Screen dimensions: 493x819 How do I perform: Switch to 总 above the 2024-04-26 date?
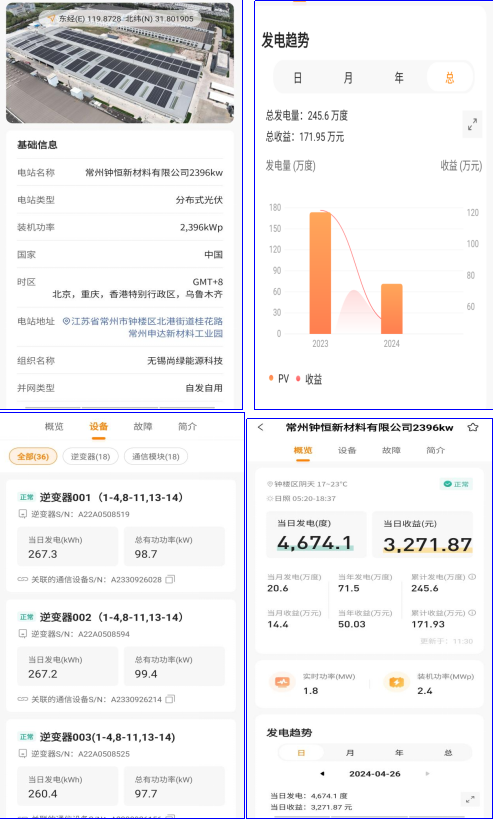tap(448, 753)
